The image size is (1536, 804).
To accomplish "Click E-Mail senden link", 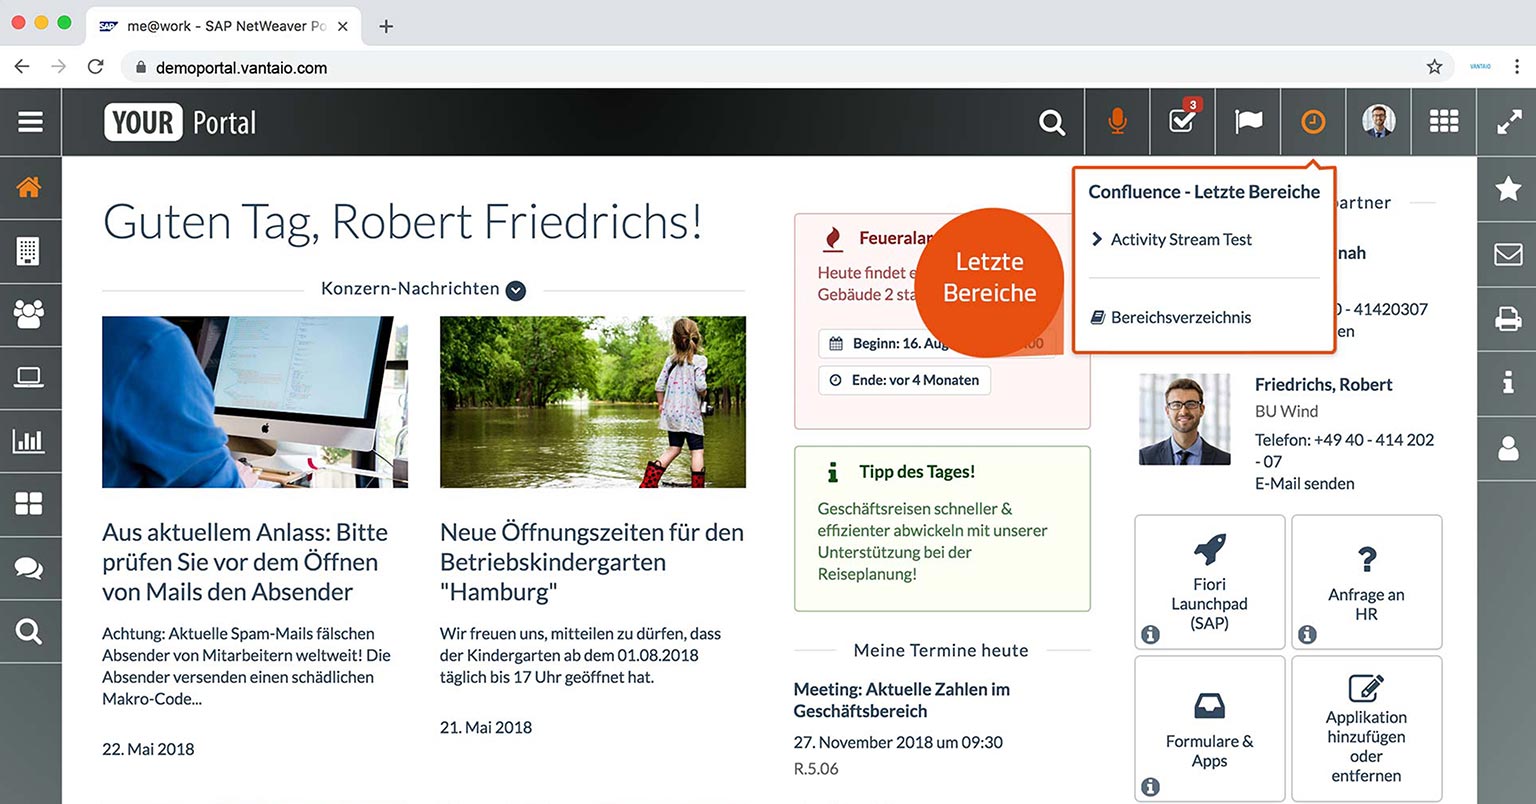I will pos(1305,483).
